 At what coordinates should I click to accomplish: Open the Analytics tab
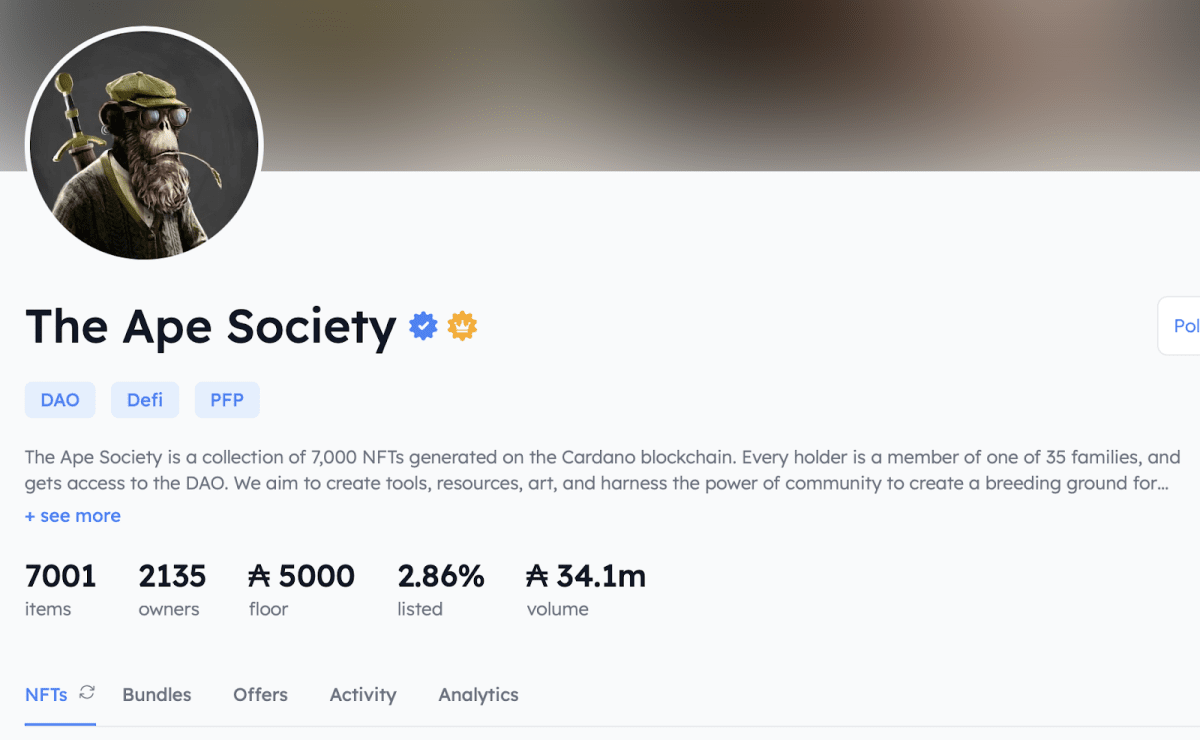pyautogui.click(x=478, y=694)
